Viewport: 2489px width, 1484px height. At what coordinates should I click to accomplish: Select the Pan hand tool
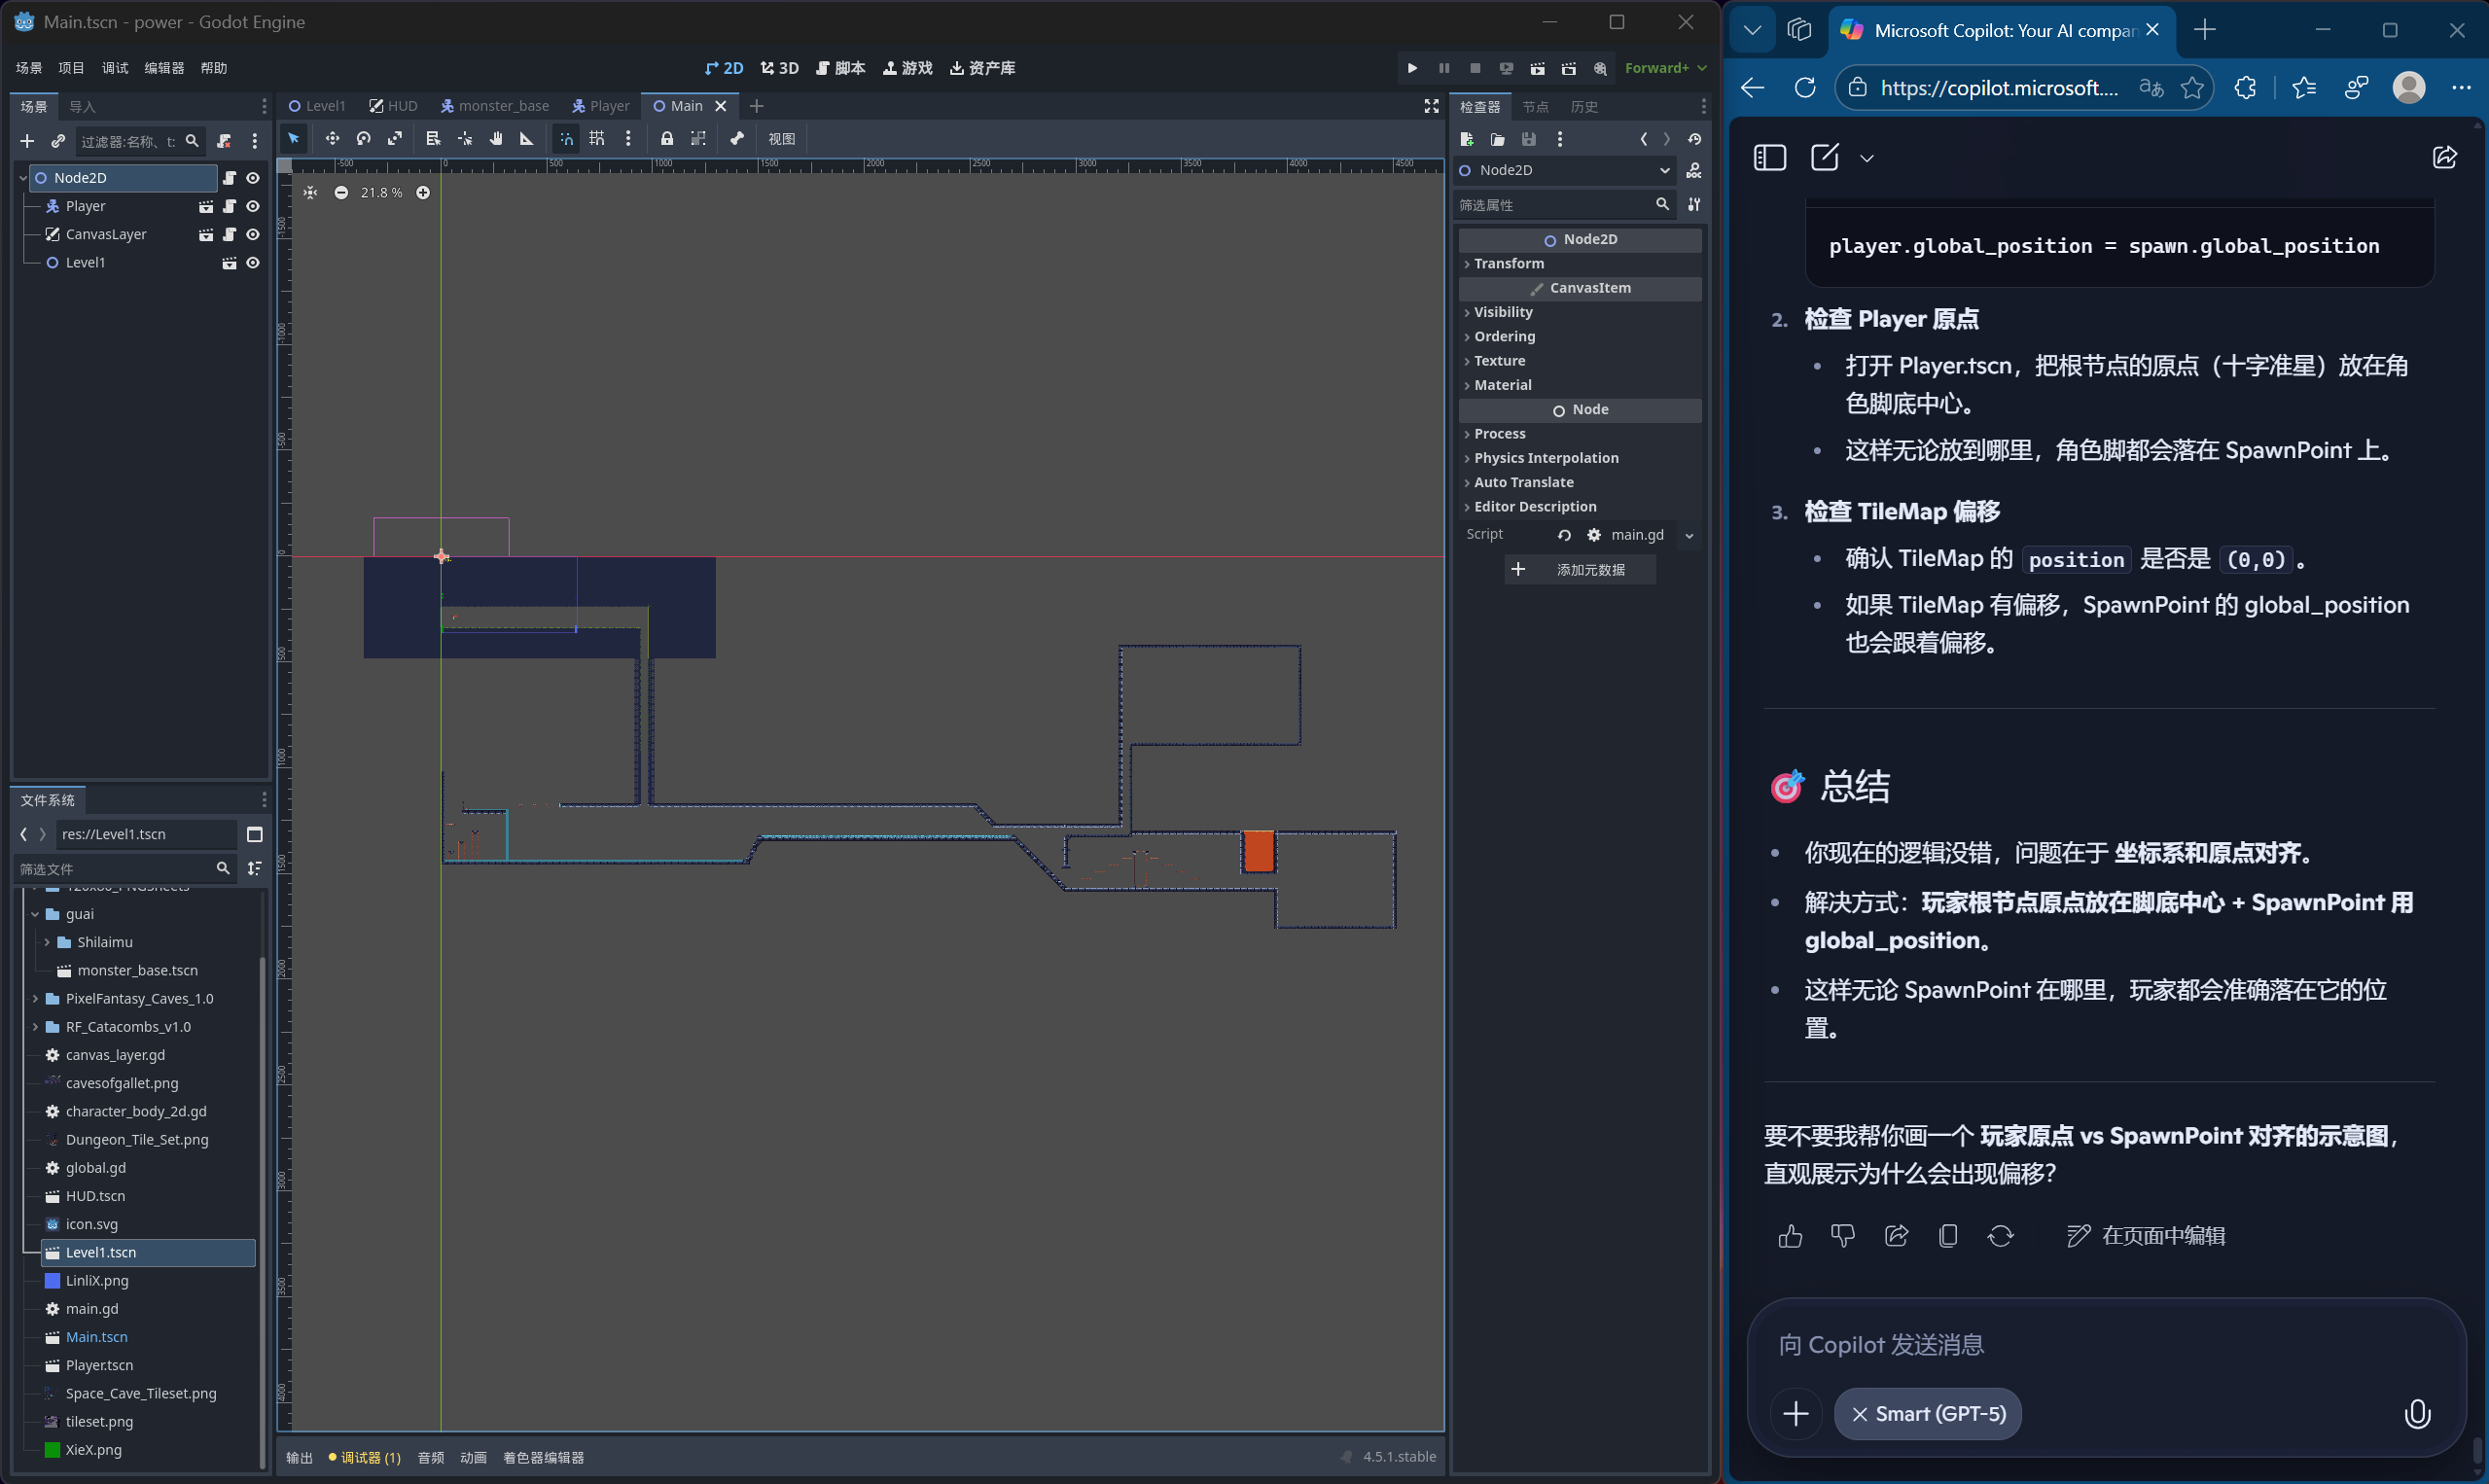tap(496, 139)
